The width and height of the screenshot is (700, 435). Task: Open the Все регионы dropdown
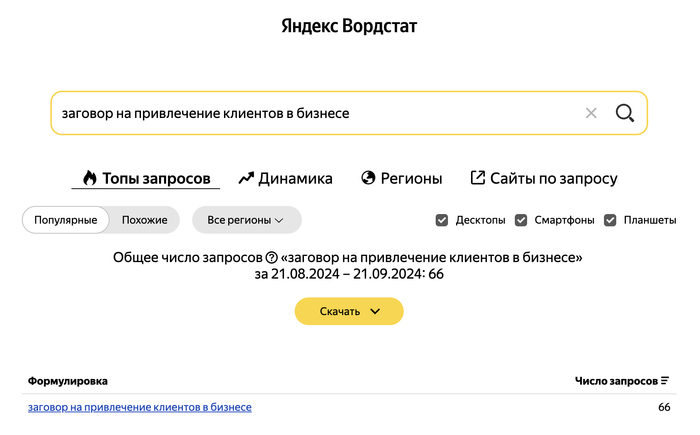click(x=246, y=220)
